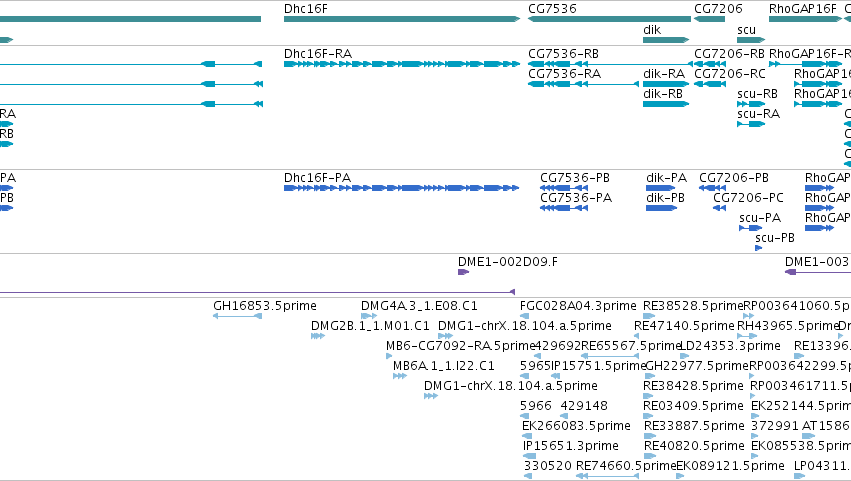Screen dimensions: 851x481
Task: Click the scu-RB transcript
Action: [751, 104]
